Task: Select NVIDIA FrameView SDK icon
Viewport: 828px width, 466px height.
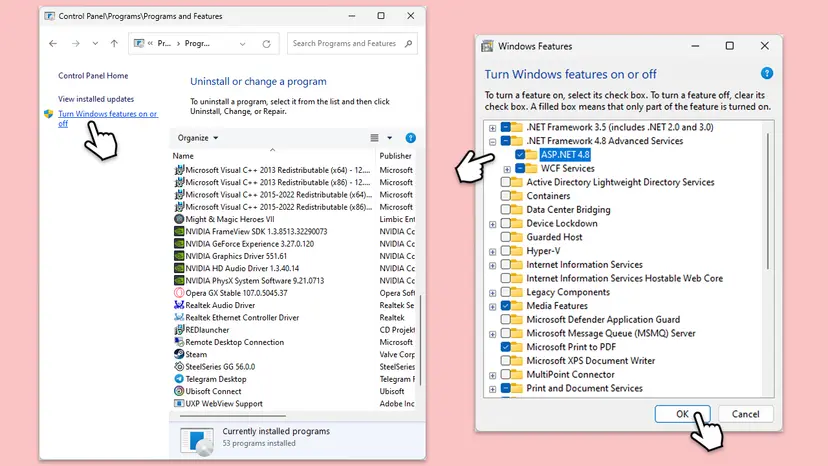Action: pos(179,231)
